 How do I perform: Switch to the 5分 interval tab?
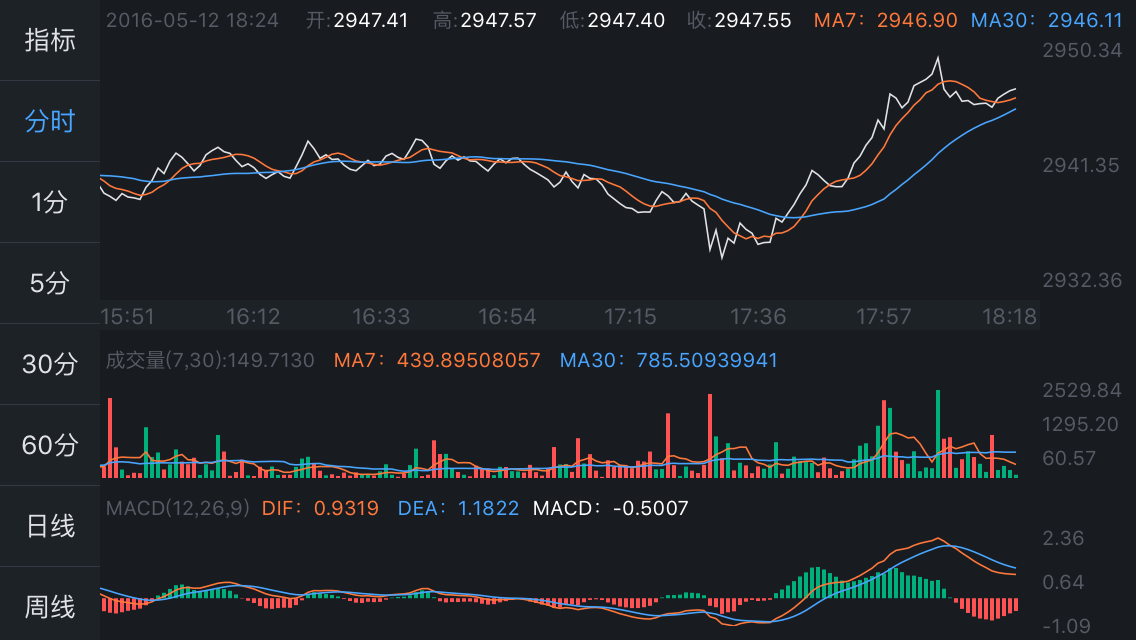coord(50,283)
